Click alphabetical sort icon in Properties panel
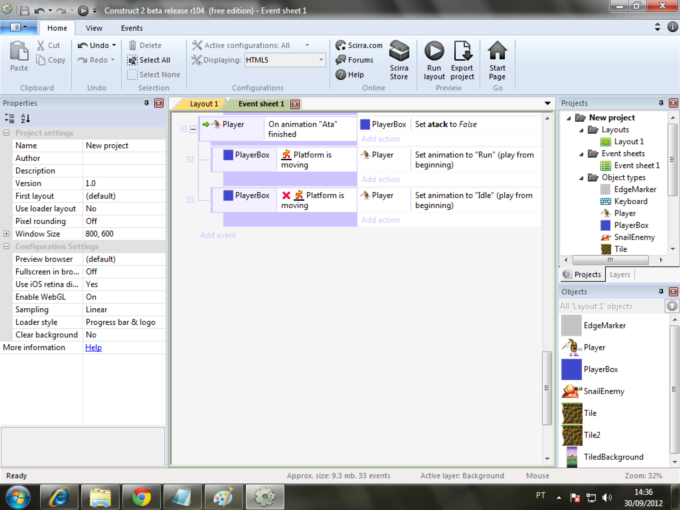This screenshot has height=510, width=680. [26, 118]
